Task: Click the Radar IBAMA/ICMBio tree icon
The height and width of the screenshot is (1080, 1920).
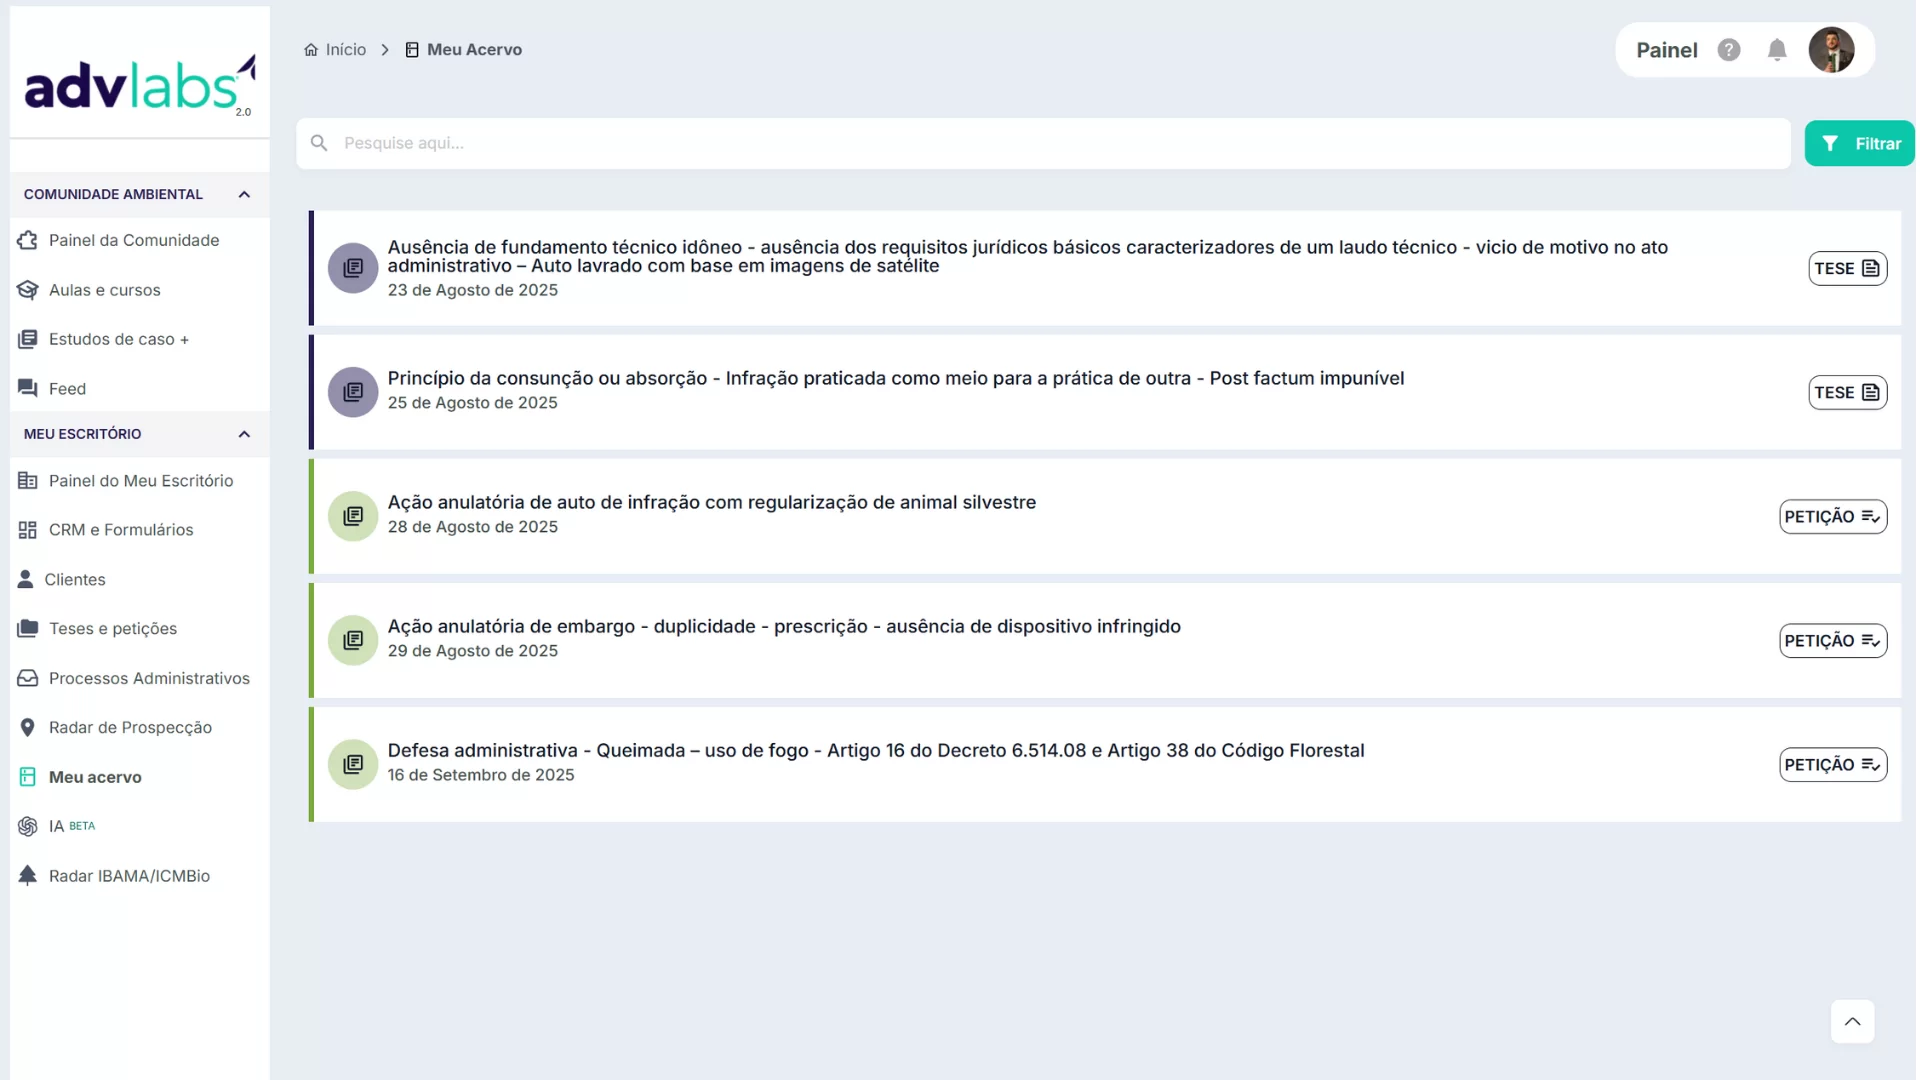Action: pos(28,876)
